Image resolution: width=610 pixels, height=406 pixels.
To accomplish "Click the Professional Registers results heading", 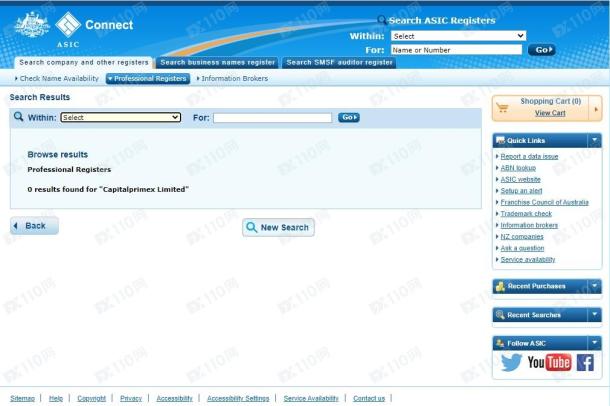I will tap(69, 170).
